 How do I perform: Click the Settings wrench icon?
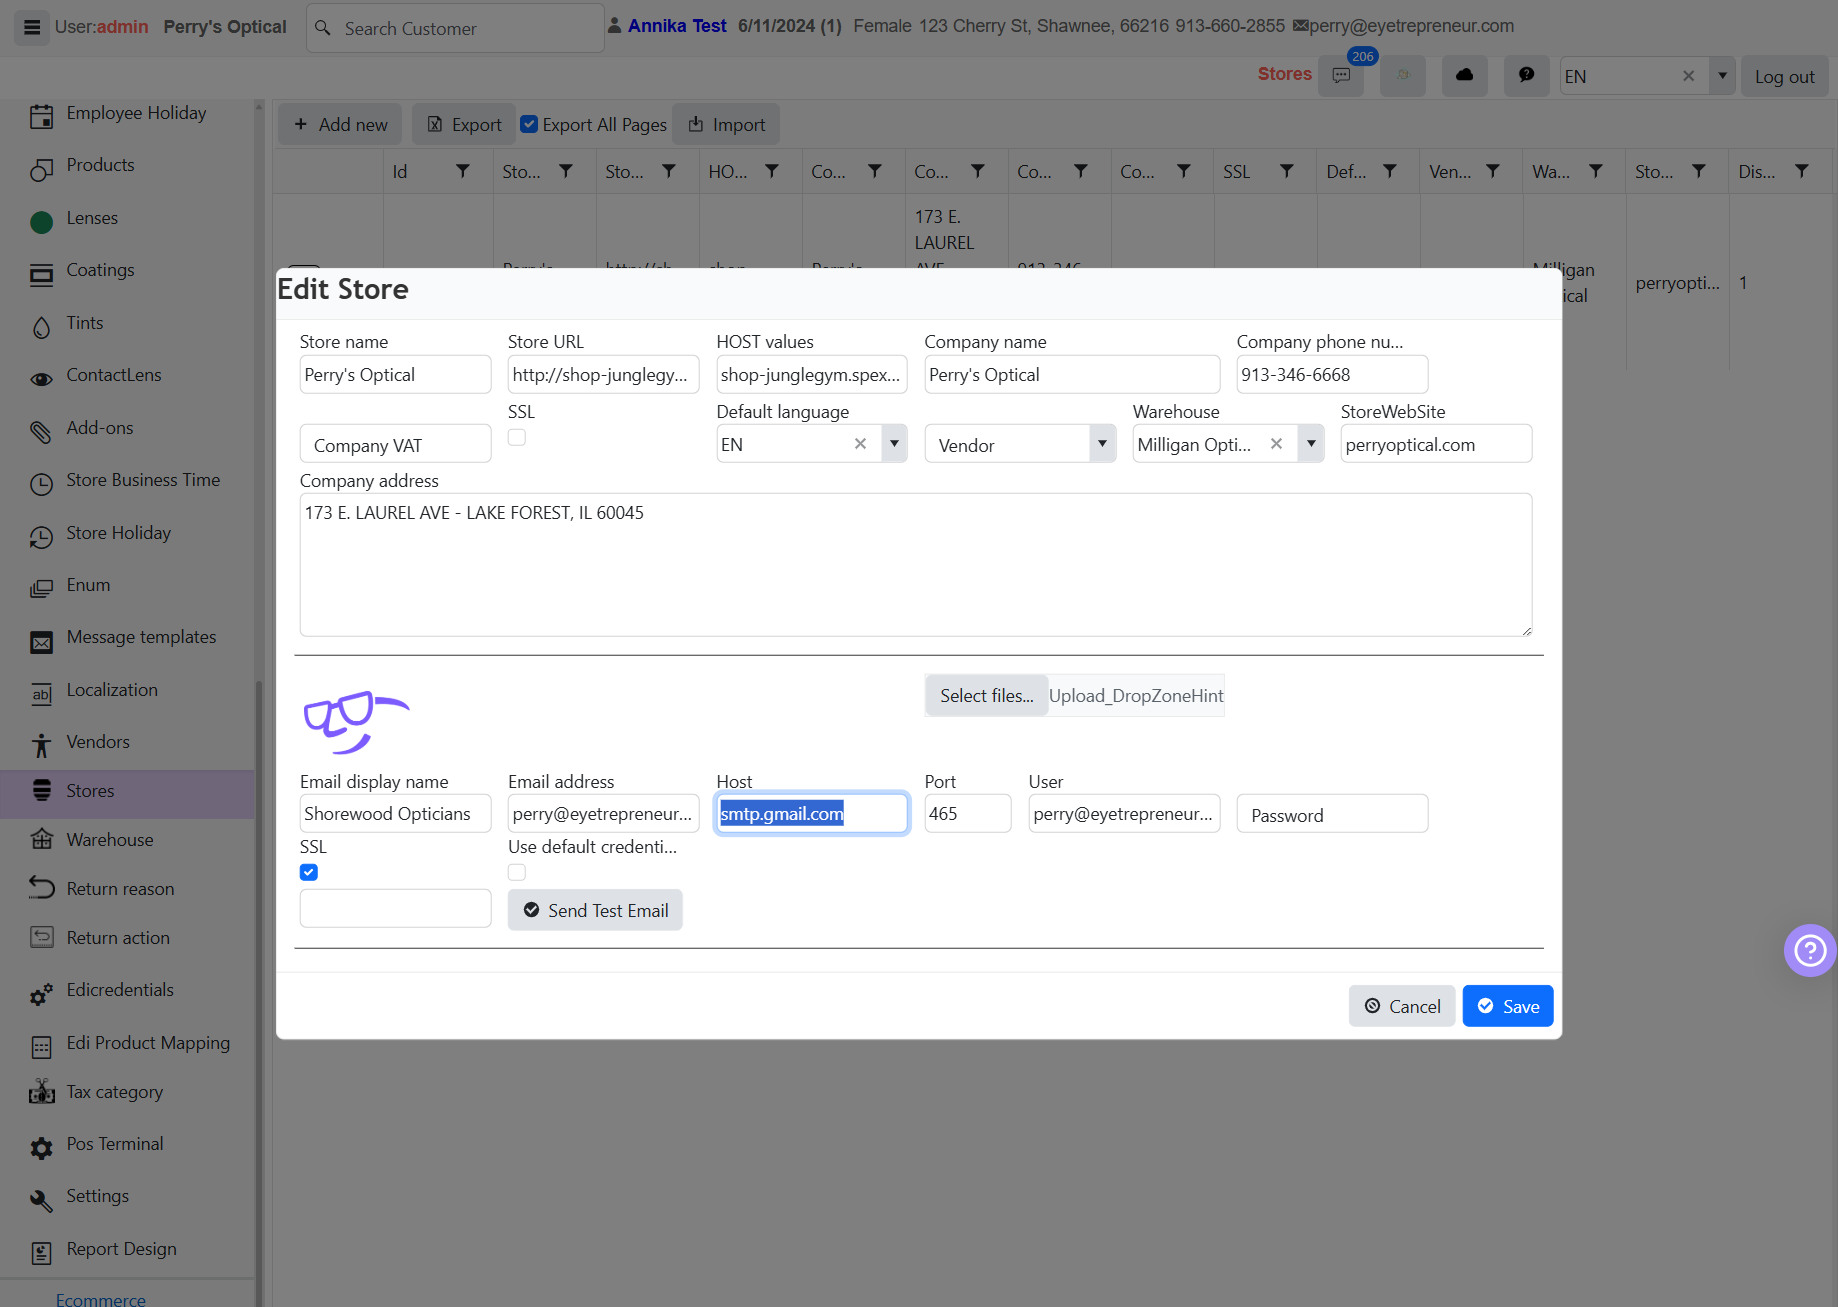(x=41, y=1199)
